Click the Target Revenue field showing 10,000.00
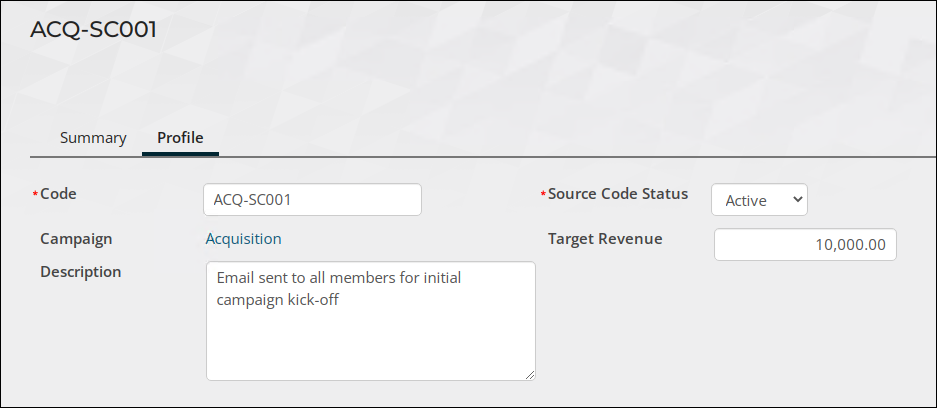Screen dimensions: 937x408 point(805,244)
